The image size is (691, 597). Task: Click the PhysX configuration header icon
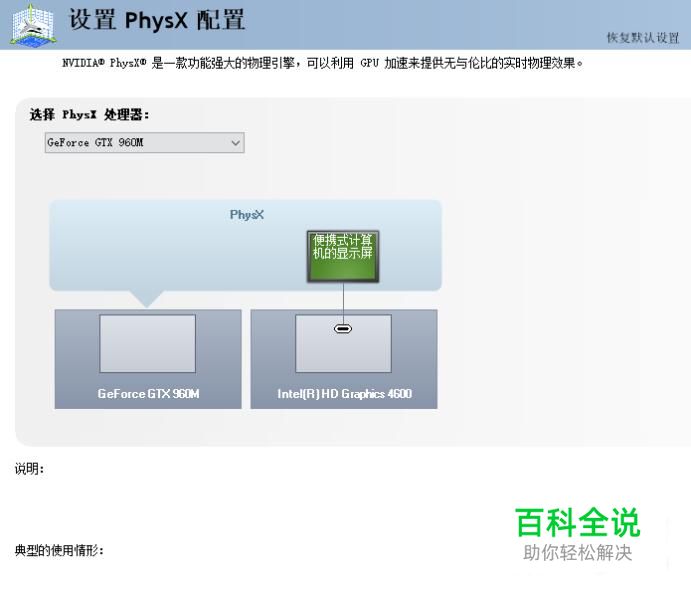33,26
